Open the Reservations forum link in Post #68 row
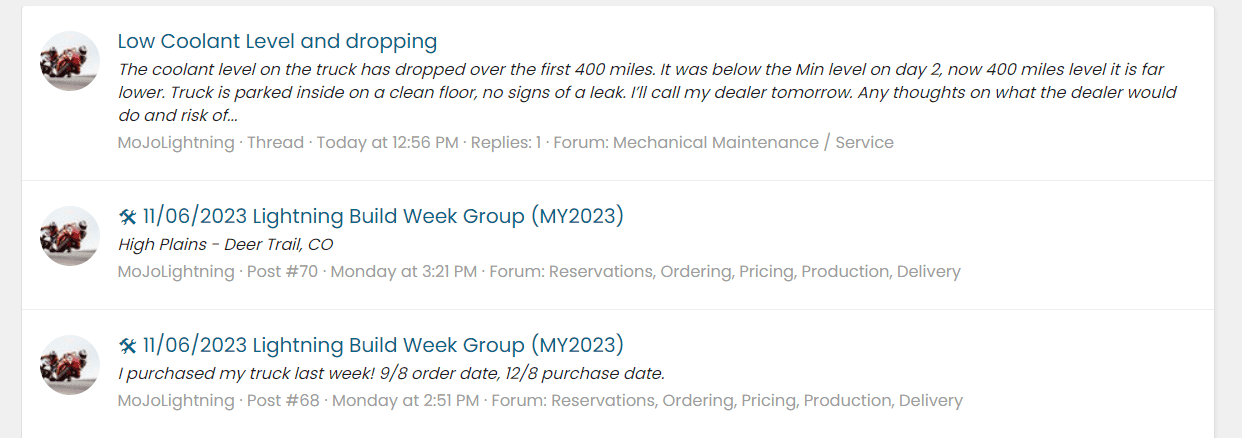 (756, 400)
